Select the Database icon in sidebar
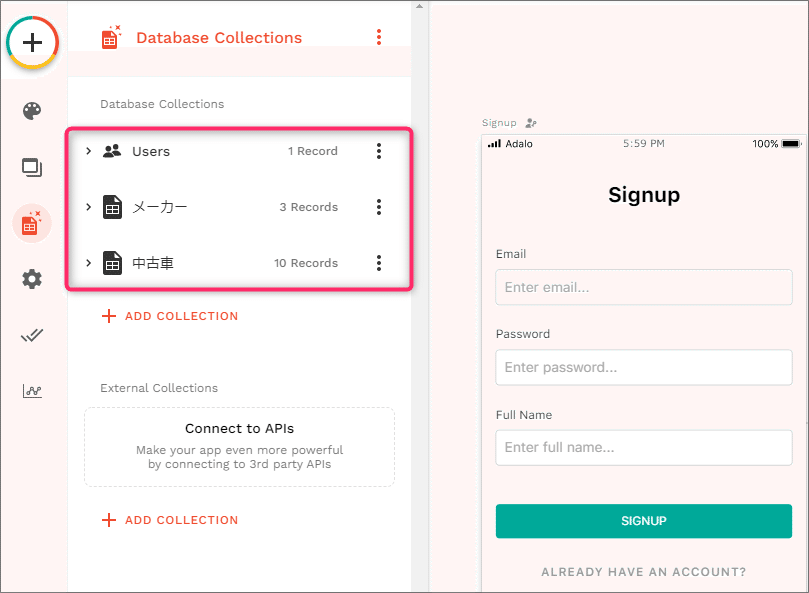Viewport: 809px width, 593px height. pyautogui.click(x=32, y=223)
